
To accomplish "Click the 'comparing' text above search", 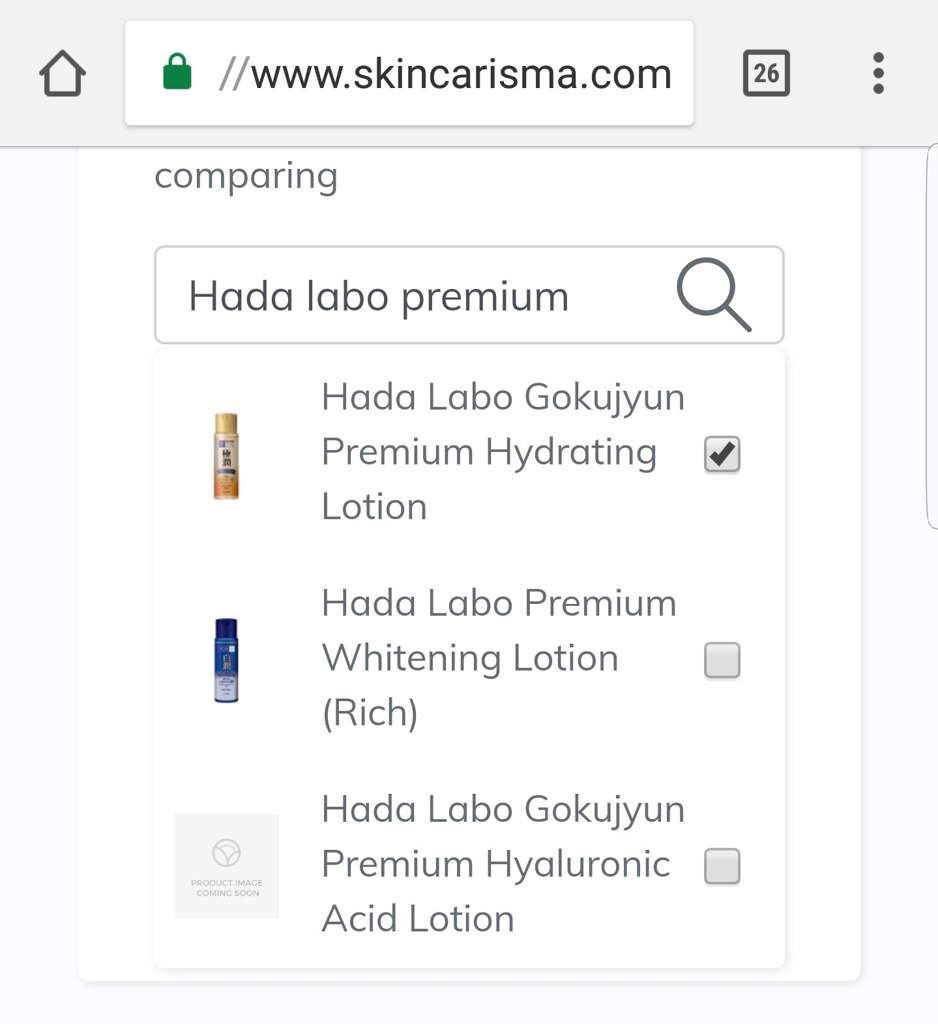I will [246, 177].
